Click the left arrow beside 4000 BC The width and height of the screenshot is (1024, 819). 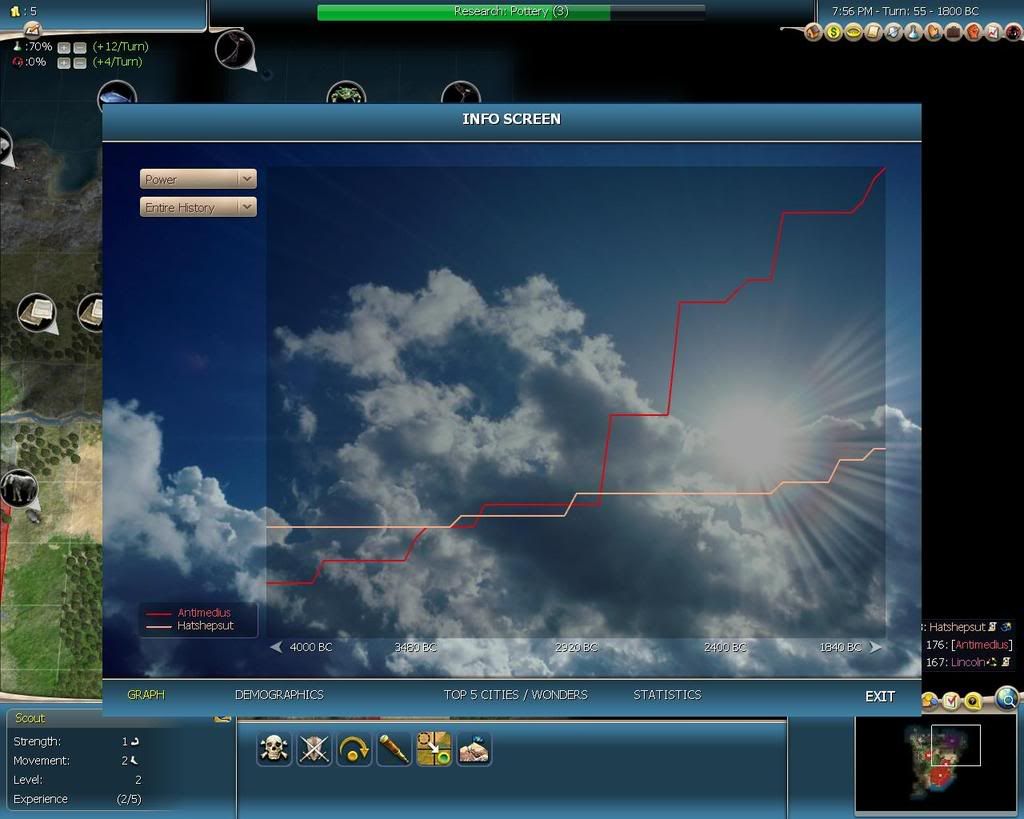276,647
